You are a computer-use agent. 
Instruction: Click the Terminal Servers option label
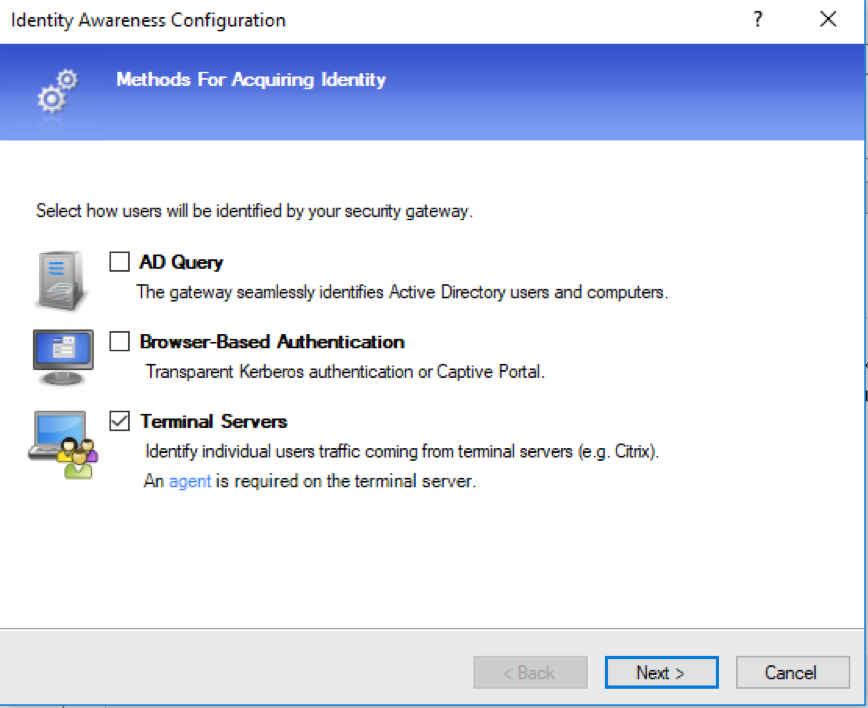point(214,422)
